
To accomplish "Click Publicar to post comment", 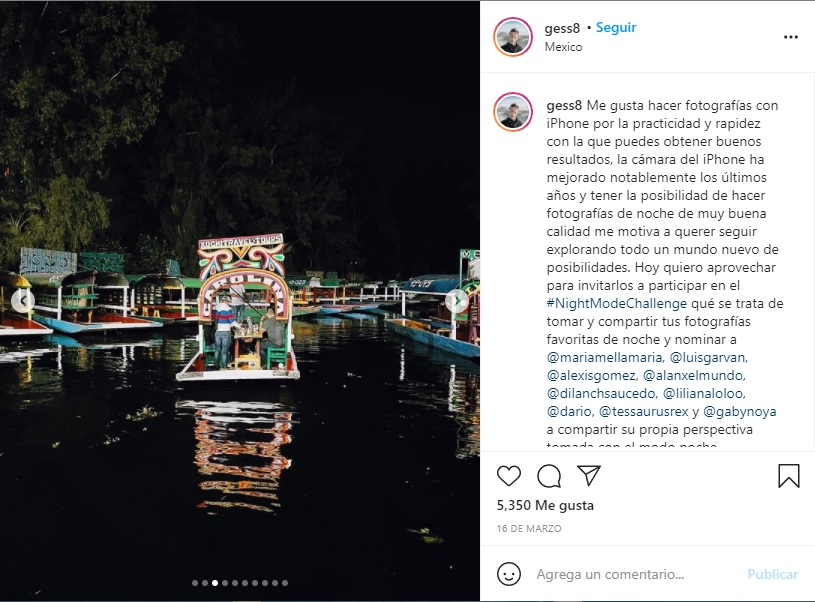I will (772, 574).
